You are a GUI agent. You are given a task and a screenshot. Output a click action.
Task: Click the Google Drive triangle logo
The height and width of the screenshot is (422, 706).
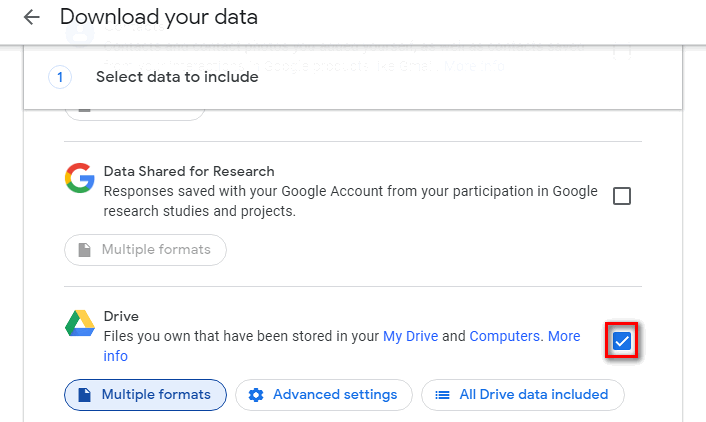tap(80, 324)
